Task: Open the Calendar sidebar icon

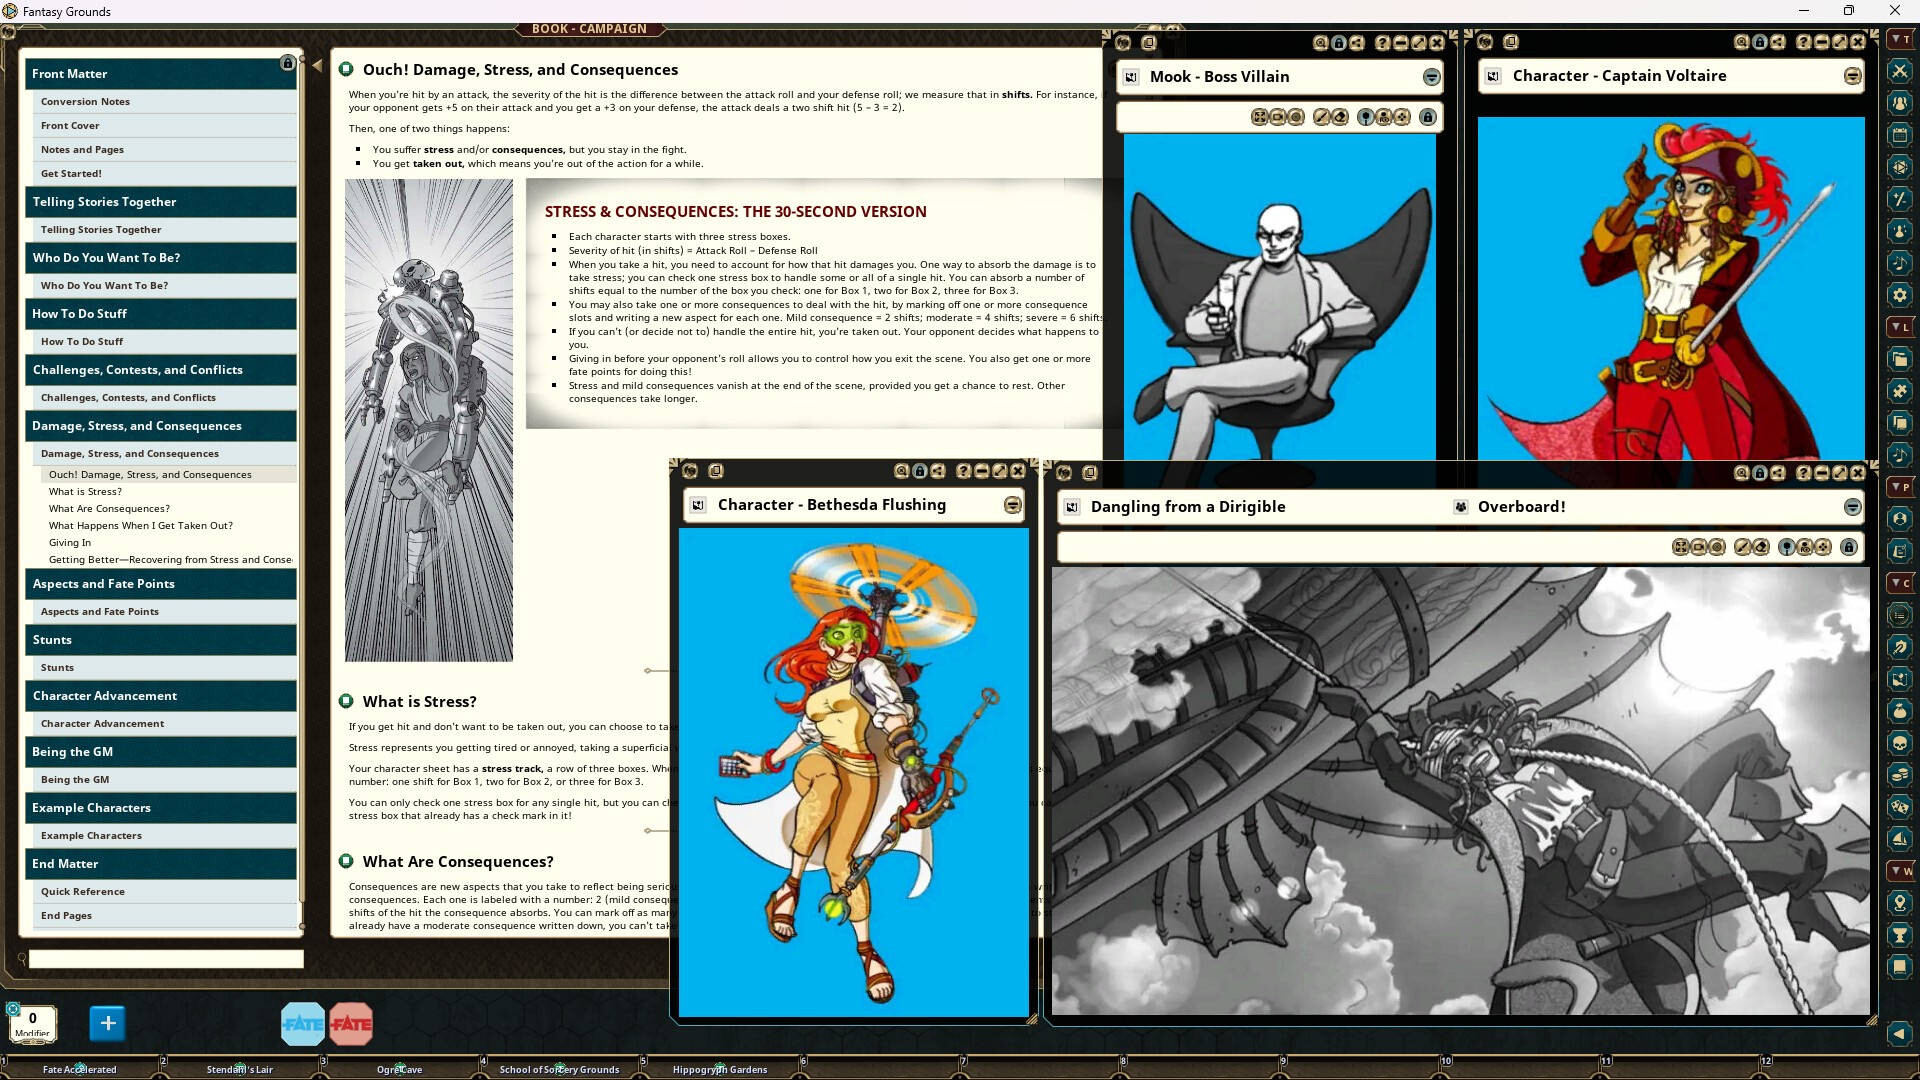Action: click(1899, 135)
